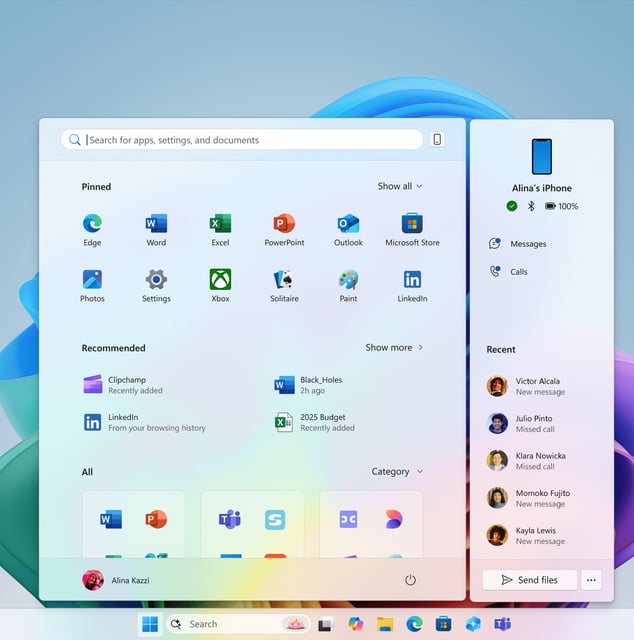This screenshot has width=634, height=640.
Task: Open File Explorer from the taskbar
Action: tap(385, 624)
